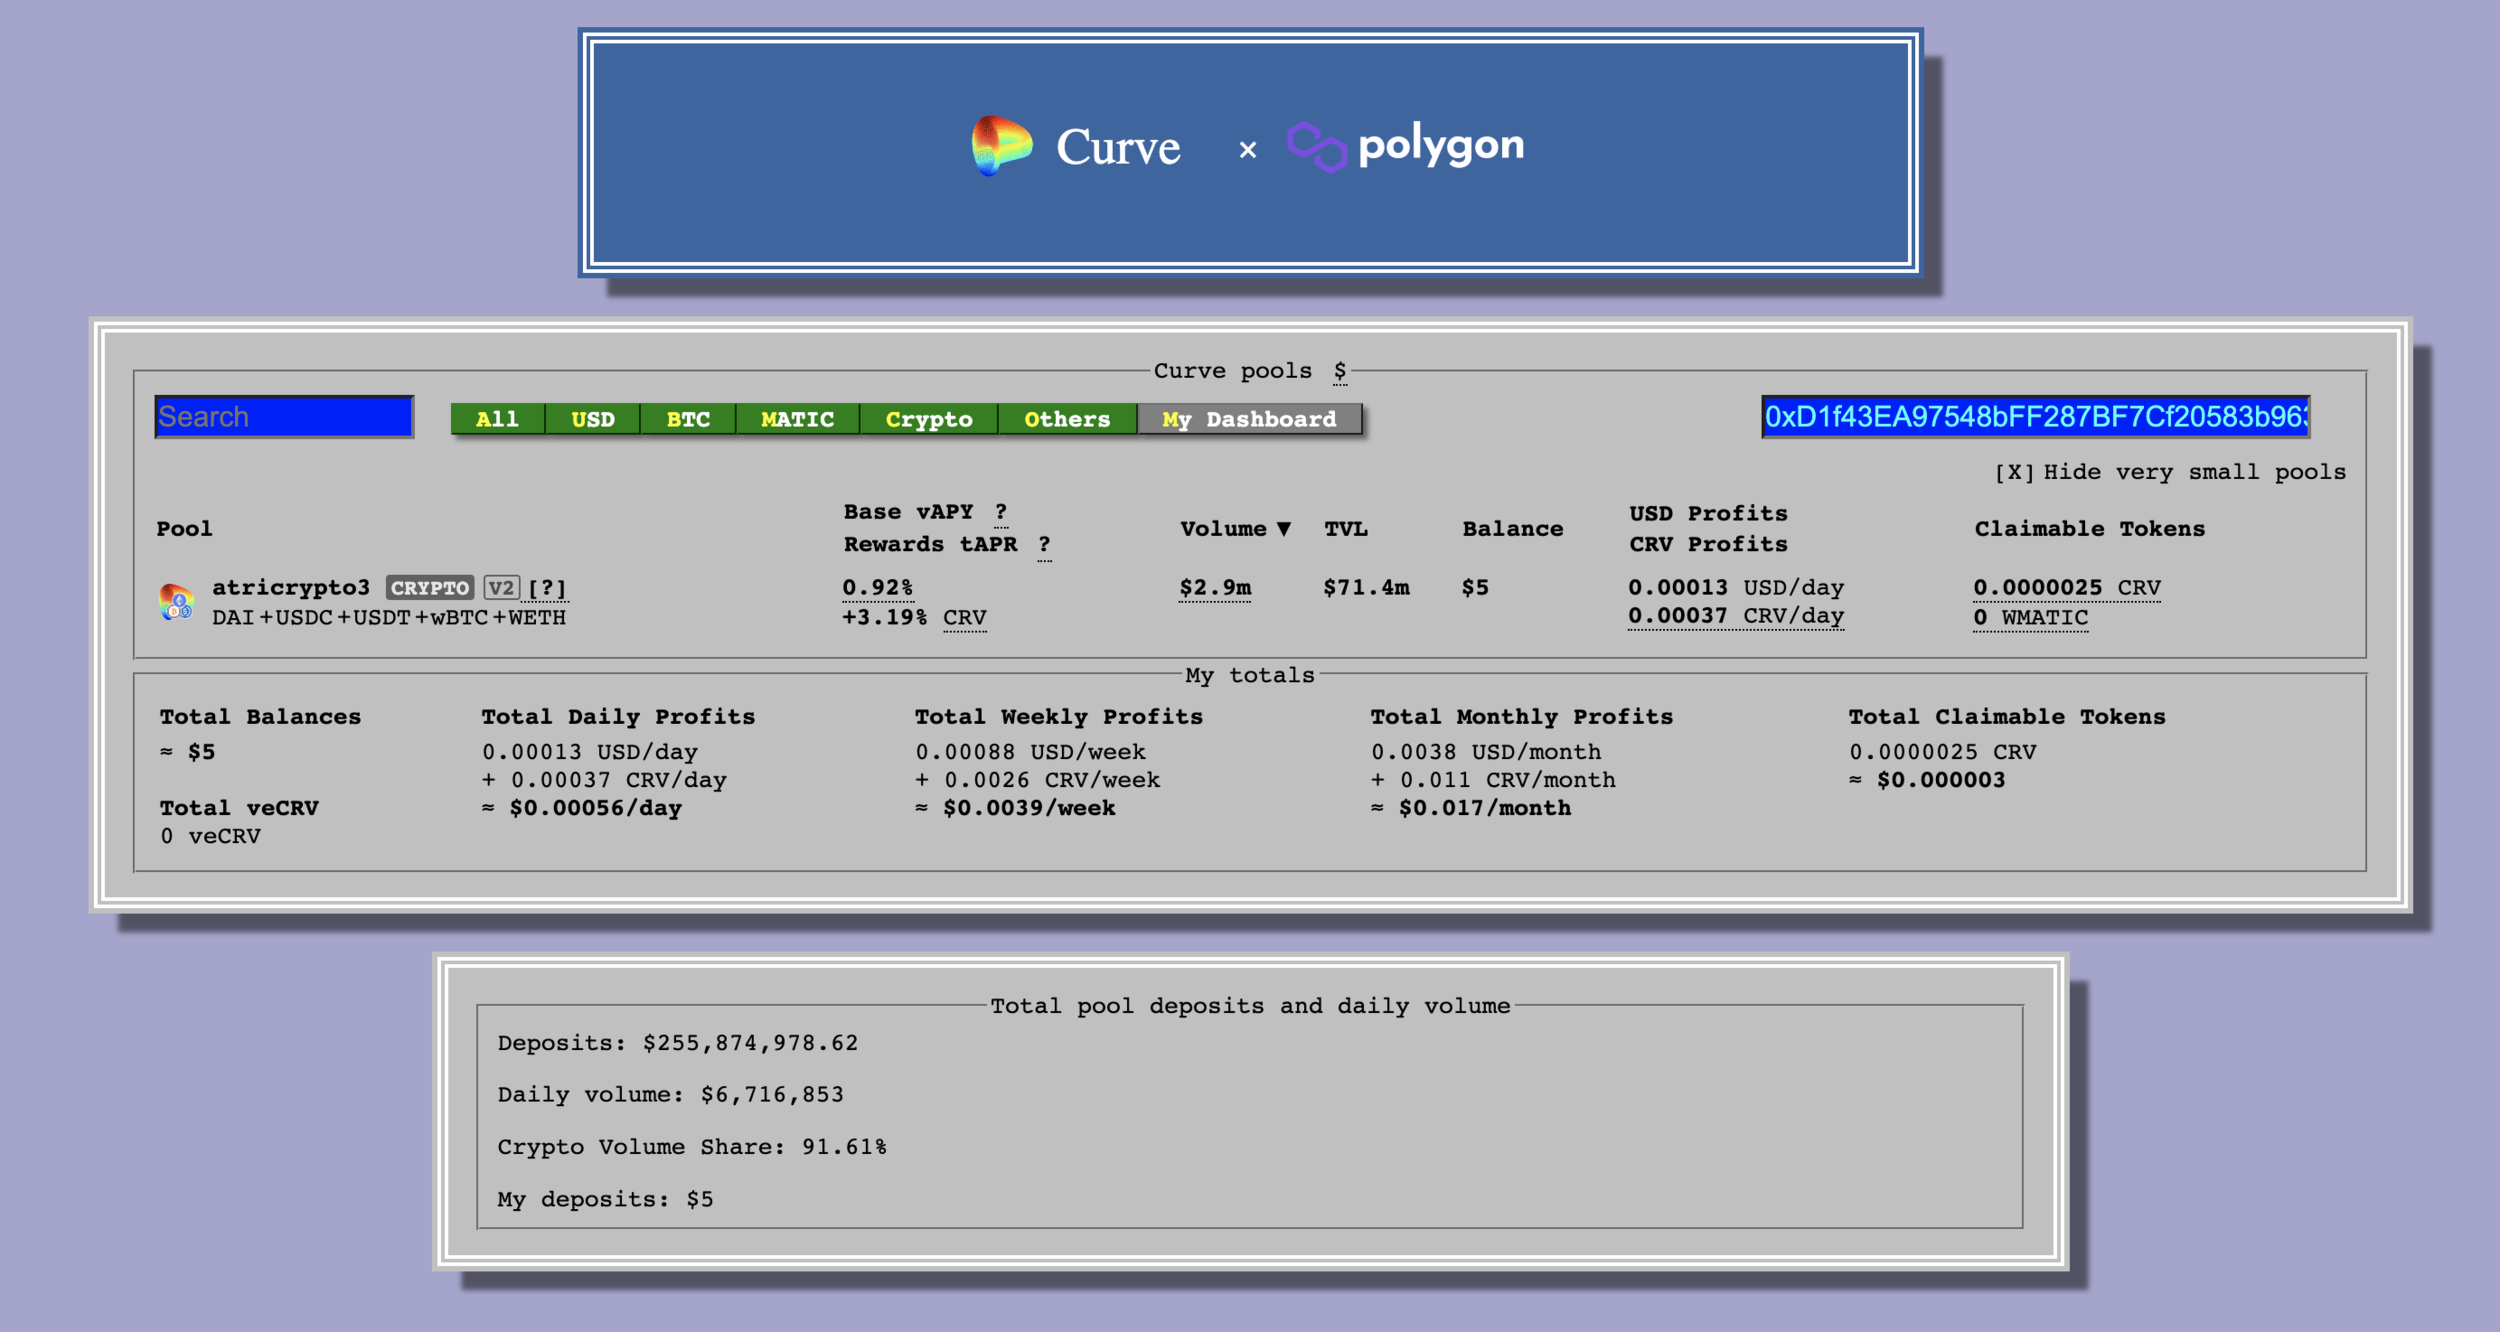Click ≈ $0.00056/day total daily profit
Viewport: 2500px width, 1332px height.
point(582,808)
